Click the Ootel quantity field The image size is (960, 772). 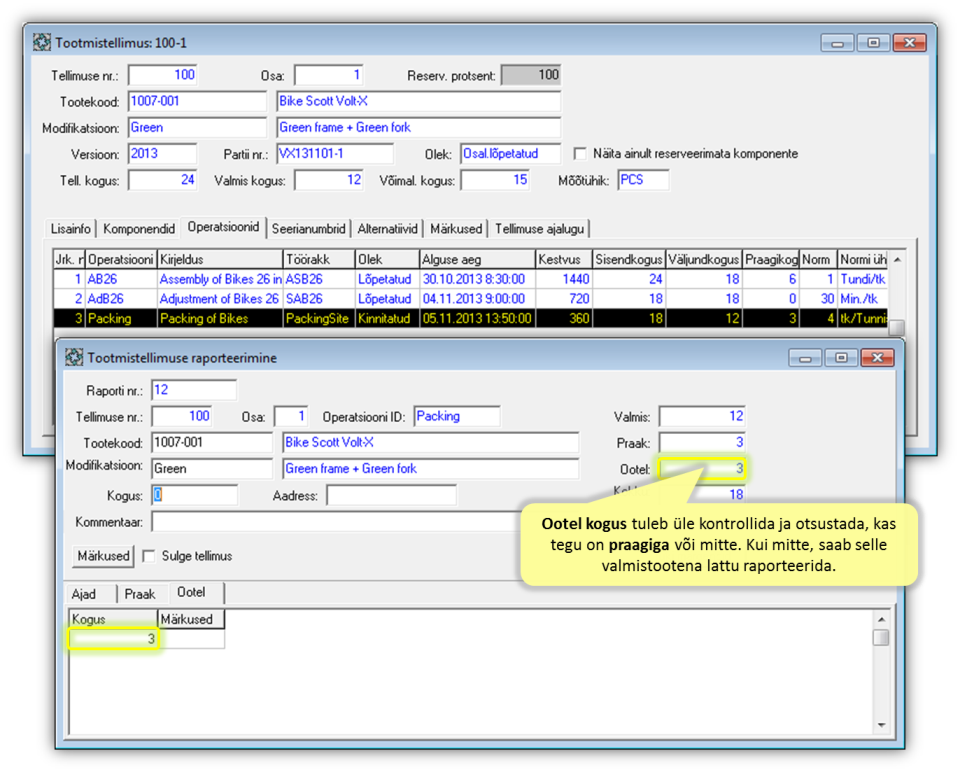click(702, 469)
